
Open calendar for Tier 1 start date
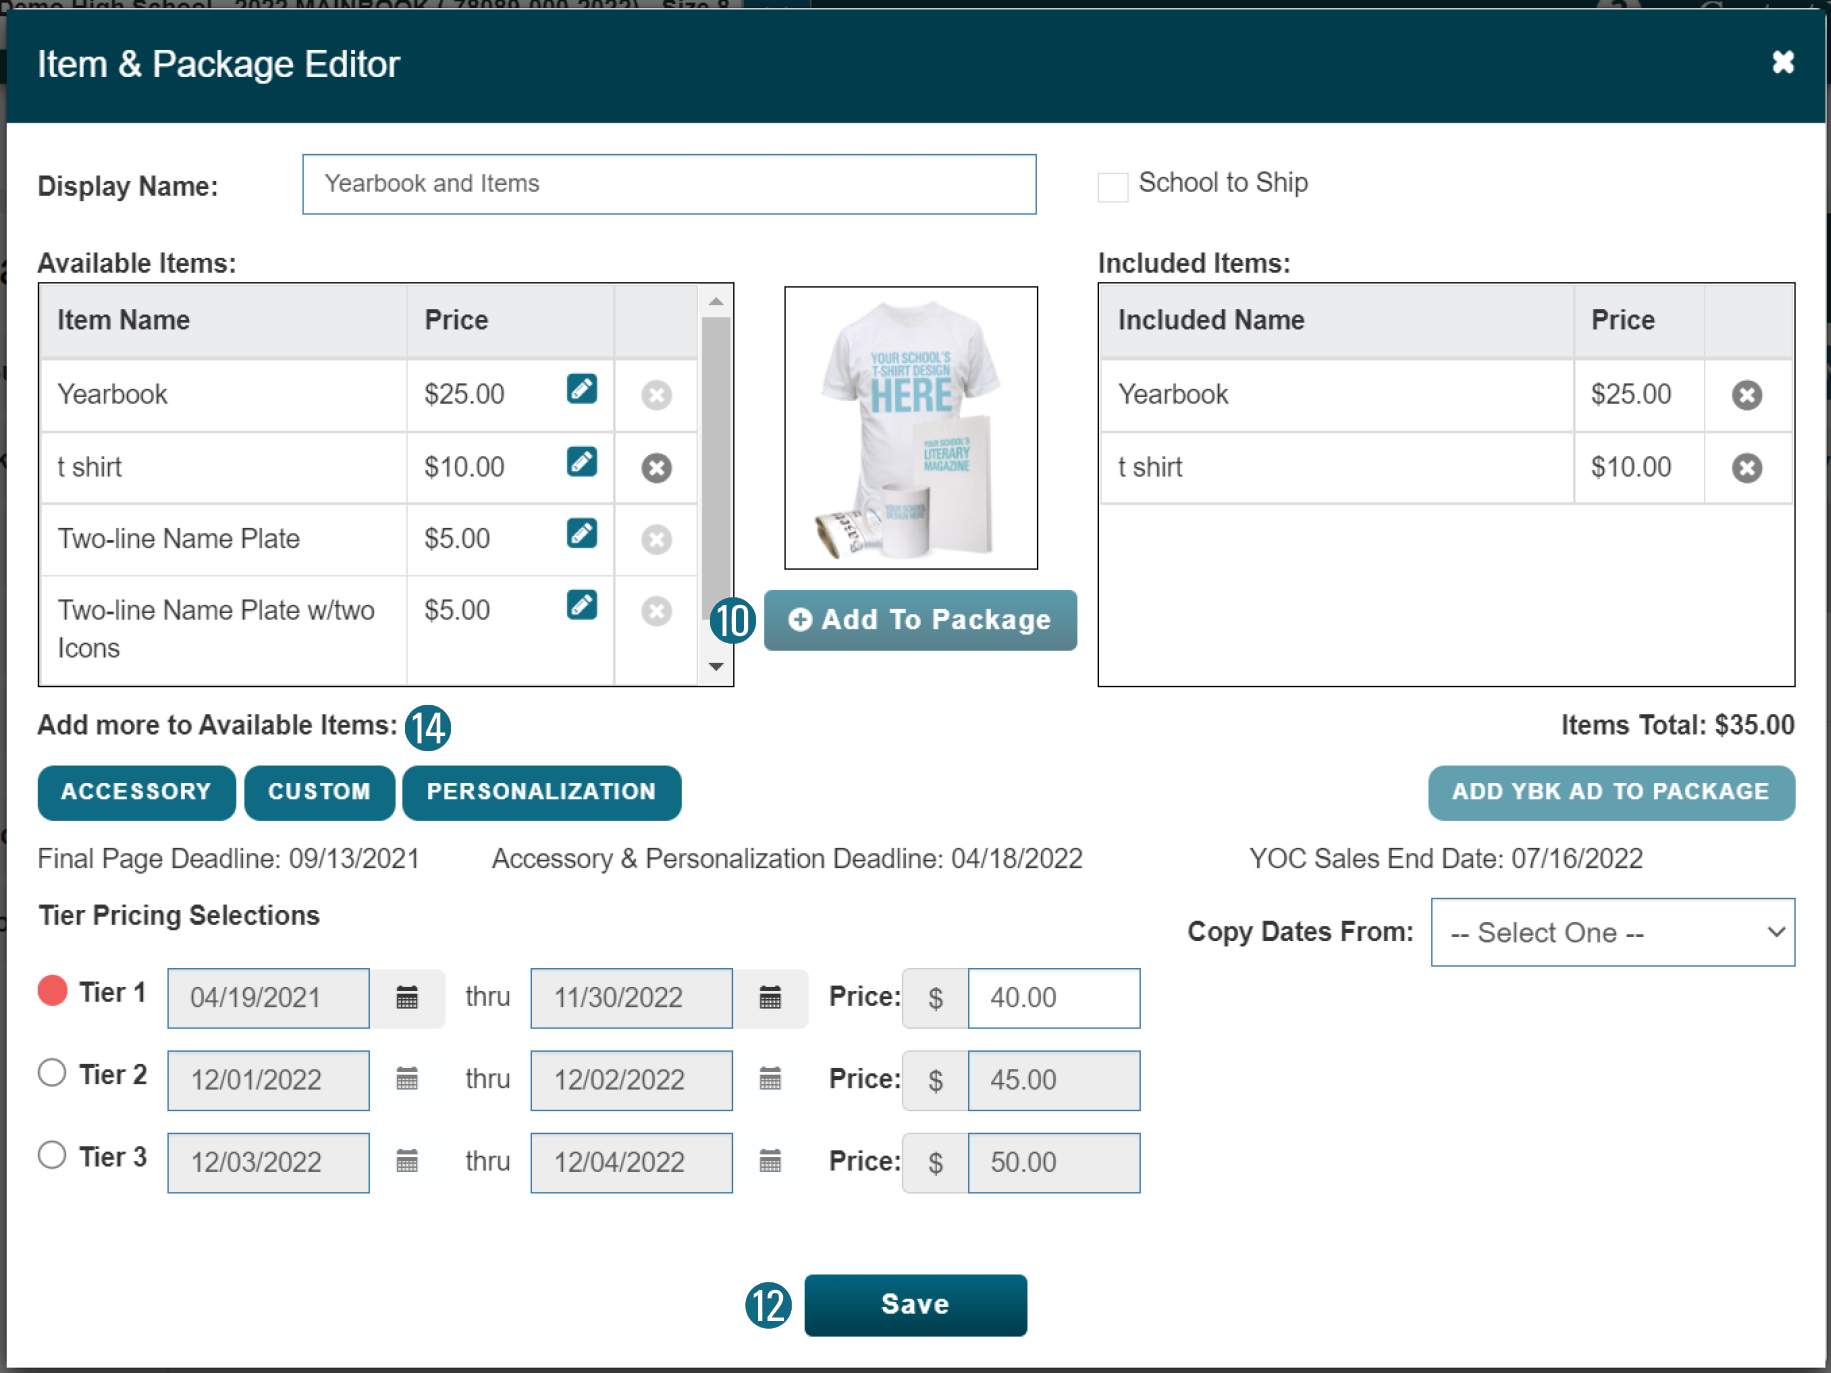click(407, 997)
